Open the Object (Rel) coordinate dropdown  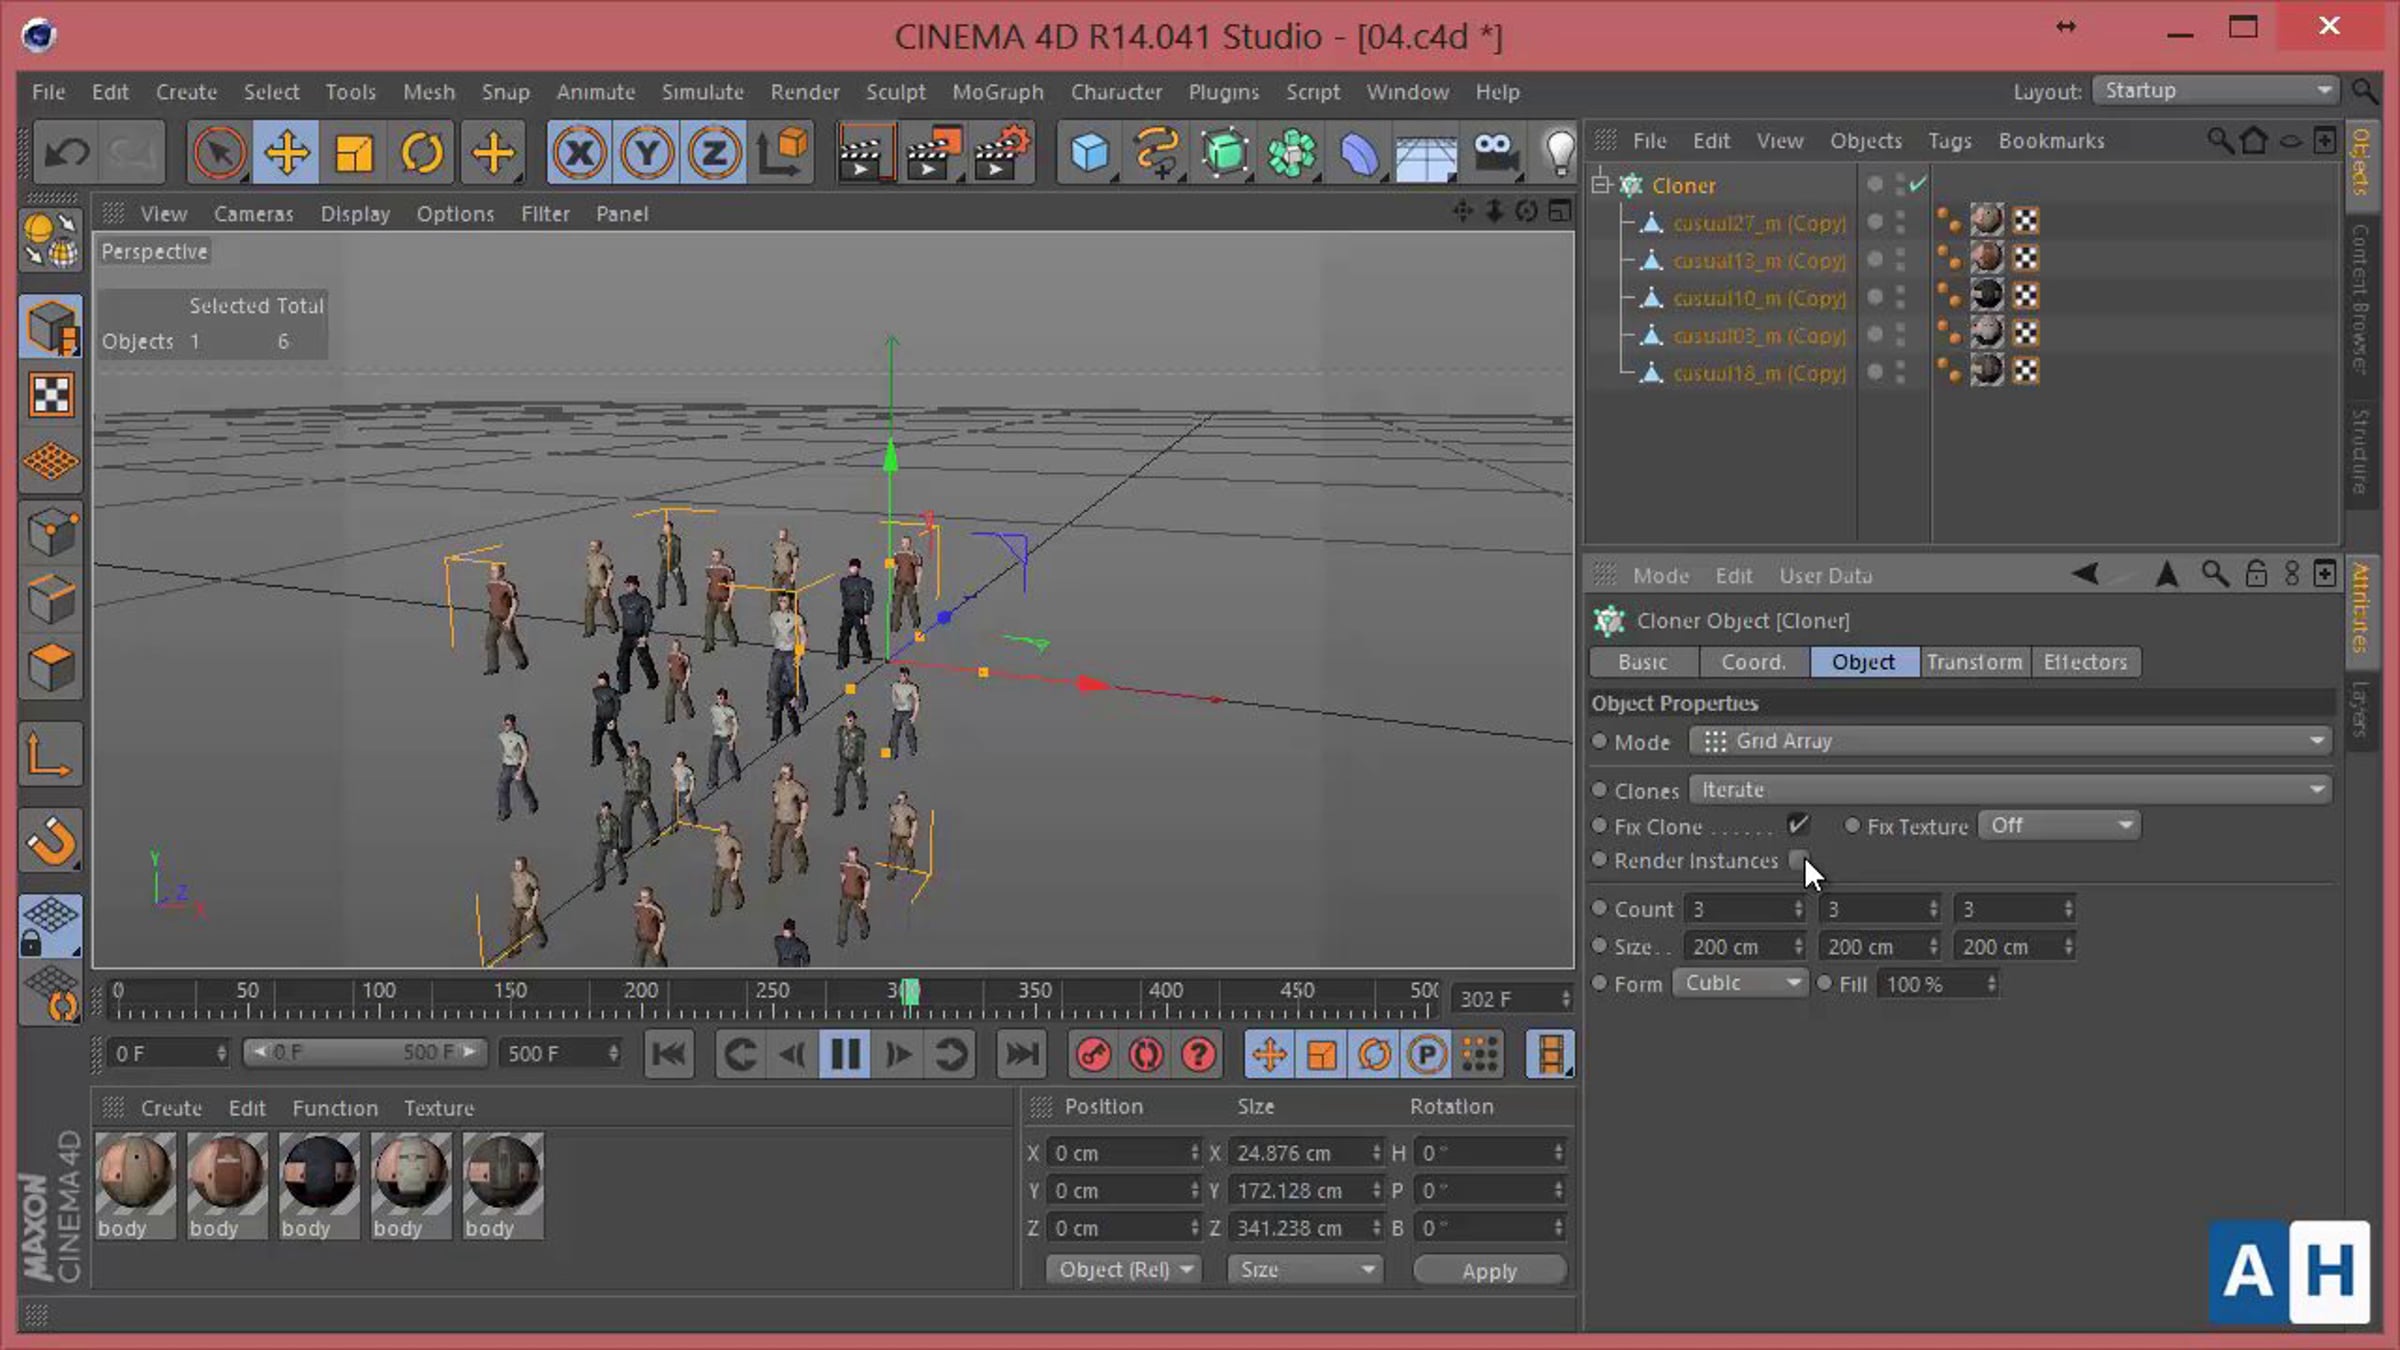[x=1122, y=1270]
